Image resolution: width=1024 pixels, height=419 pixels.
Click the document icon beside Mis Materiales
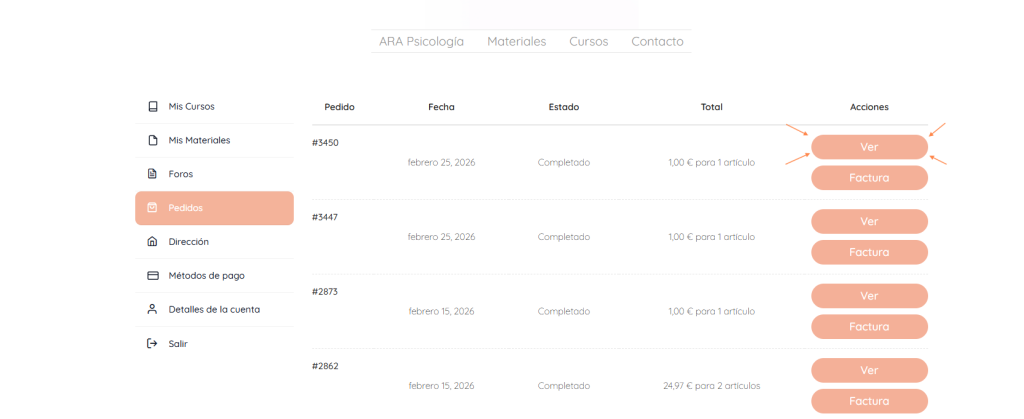click(152, 140)
